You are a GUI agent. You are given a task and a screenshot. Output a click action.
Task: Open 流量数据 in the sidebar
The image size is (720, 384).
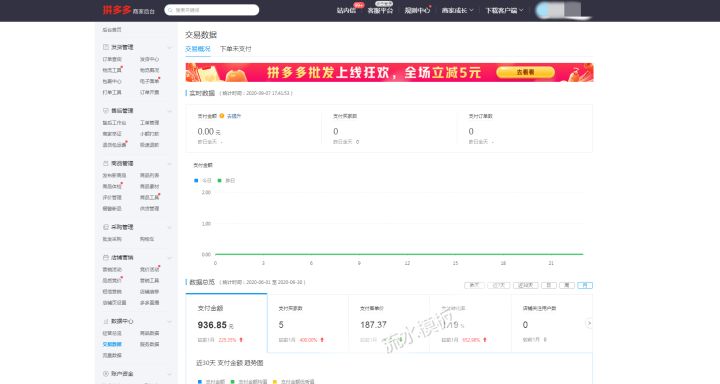pos(112,355)
